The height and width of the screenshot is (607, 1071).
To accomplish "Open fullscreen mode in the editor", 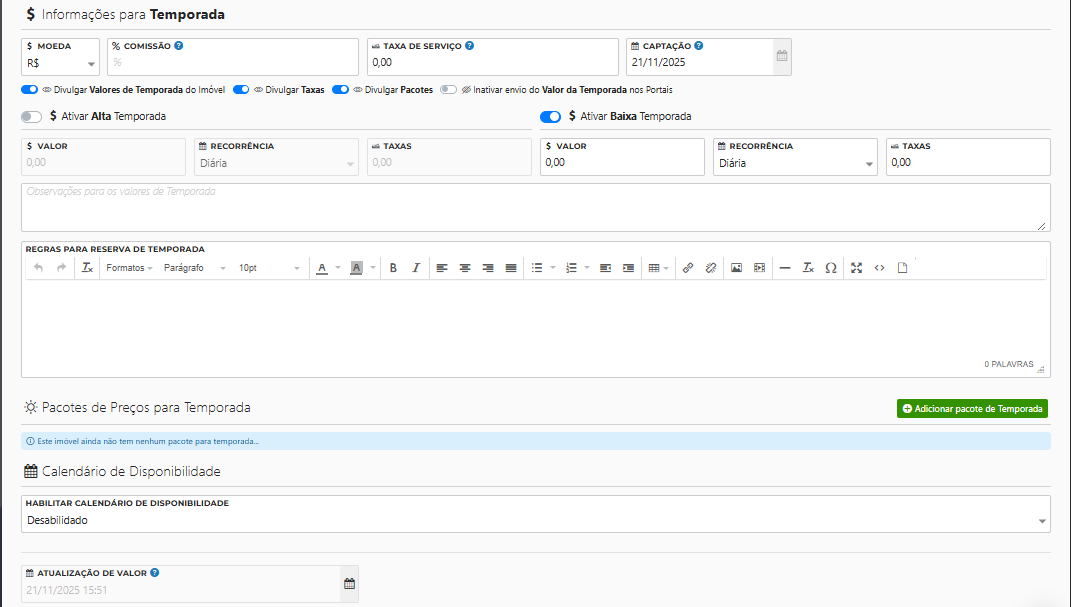I will (x=856, y=268).
